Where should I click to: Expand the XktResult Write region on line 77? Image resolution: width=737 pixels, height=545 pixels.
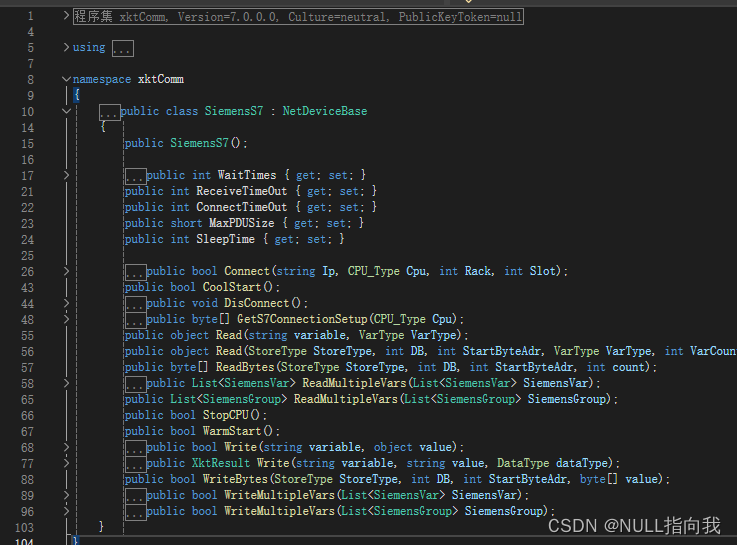pyautogui.click(x=66, y=463)
